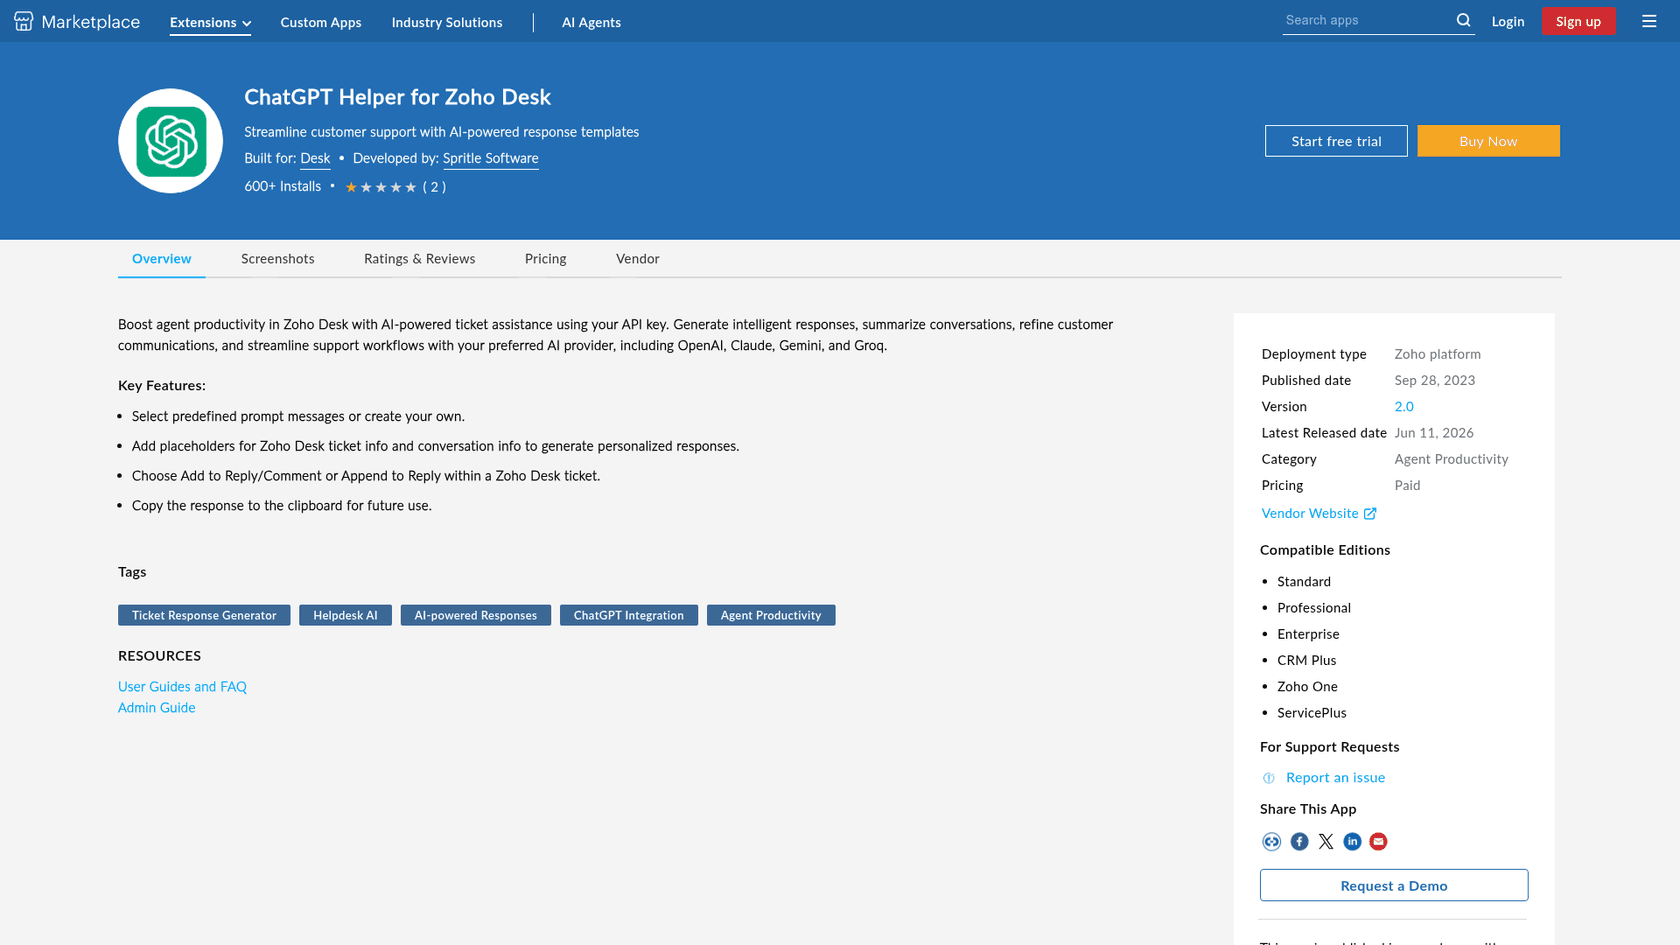Switch to the Vendor tab
The image size is (1680, 945).
pos(638,259)
